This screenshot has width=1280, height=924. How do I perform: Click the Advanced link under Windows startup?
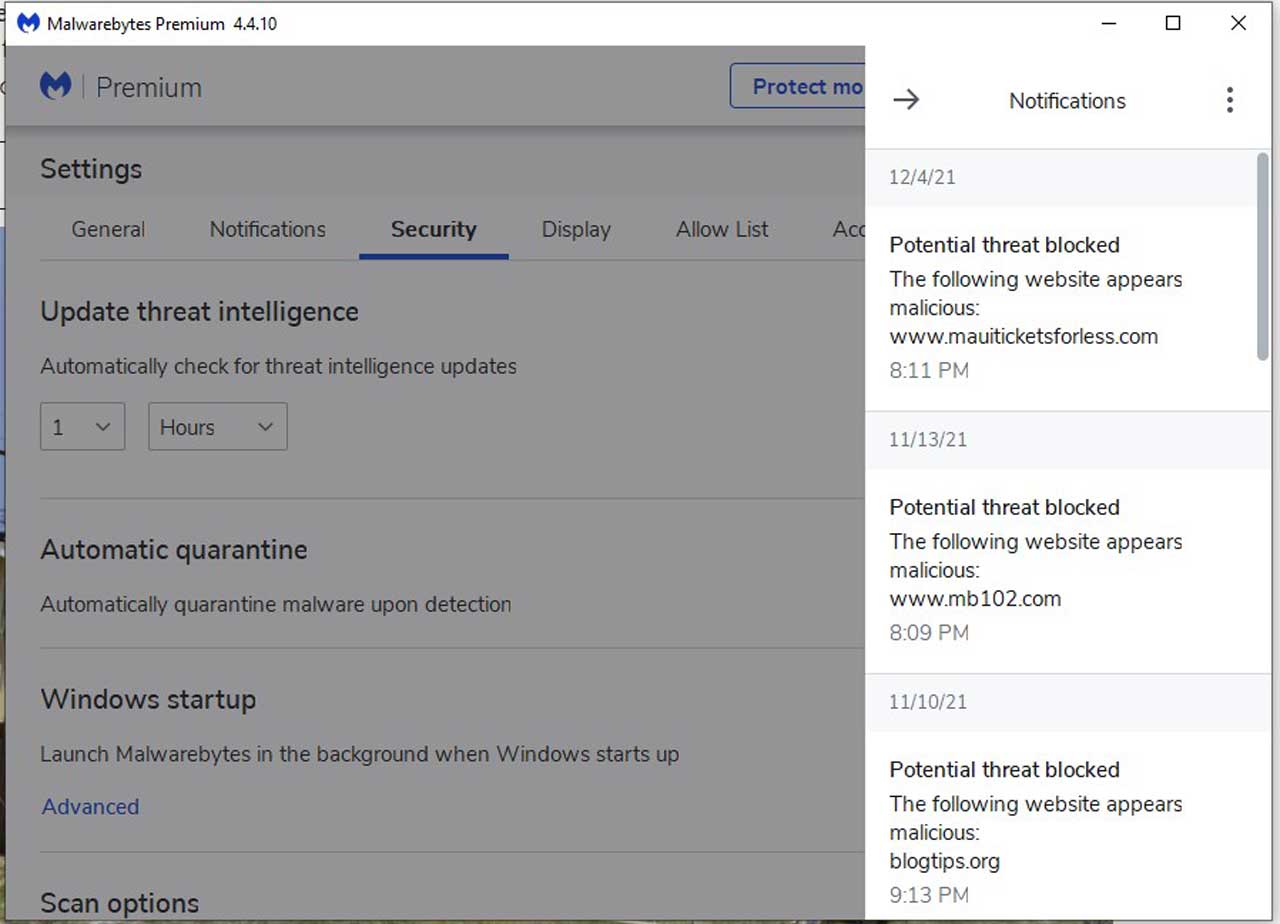tap(89, 806)
